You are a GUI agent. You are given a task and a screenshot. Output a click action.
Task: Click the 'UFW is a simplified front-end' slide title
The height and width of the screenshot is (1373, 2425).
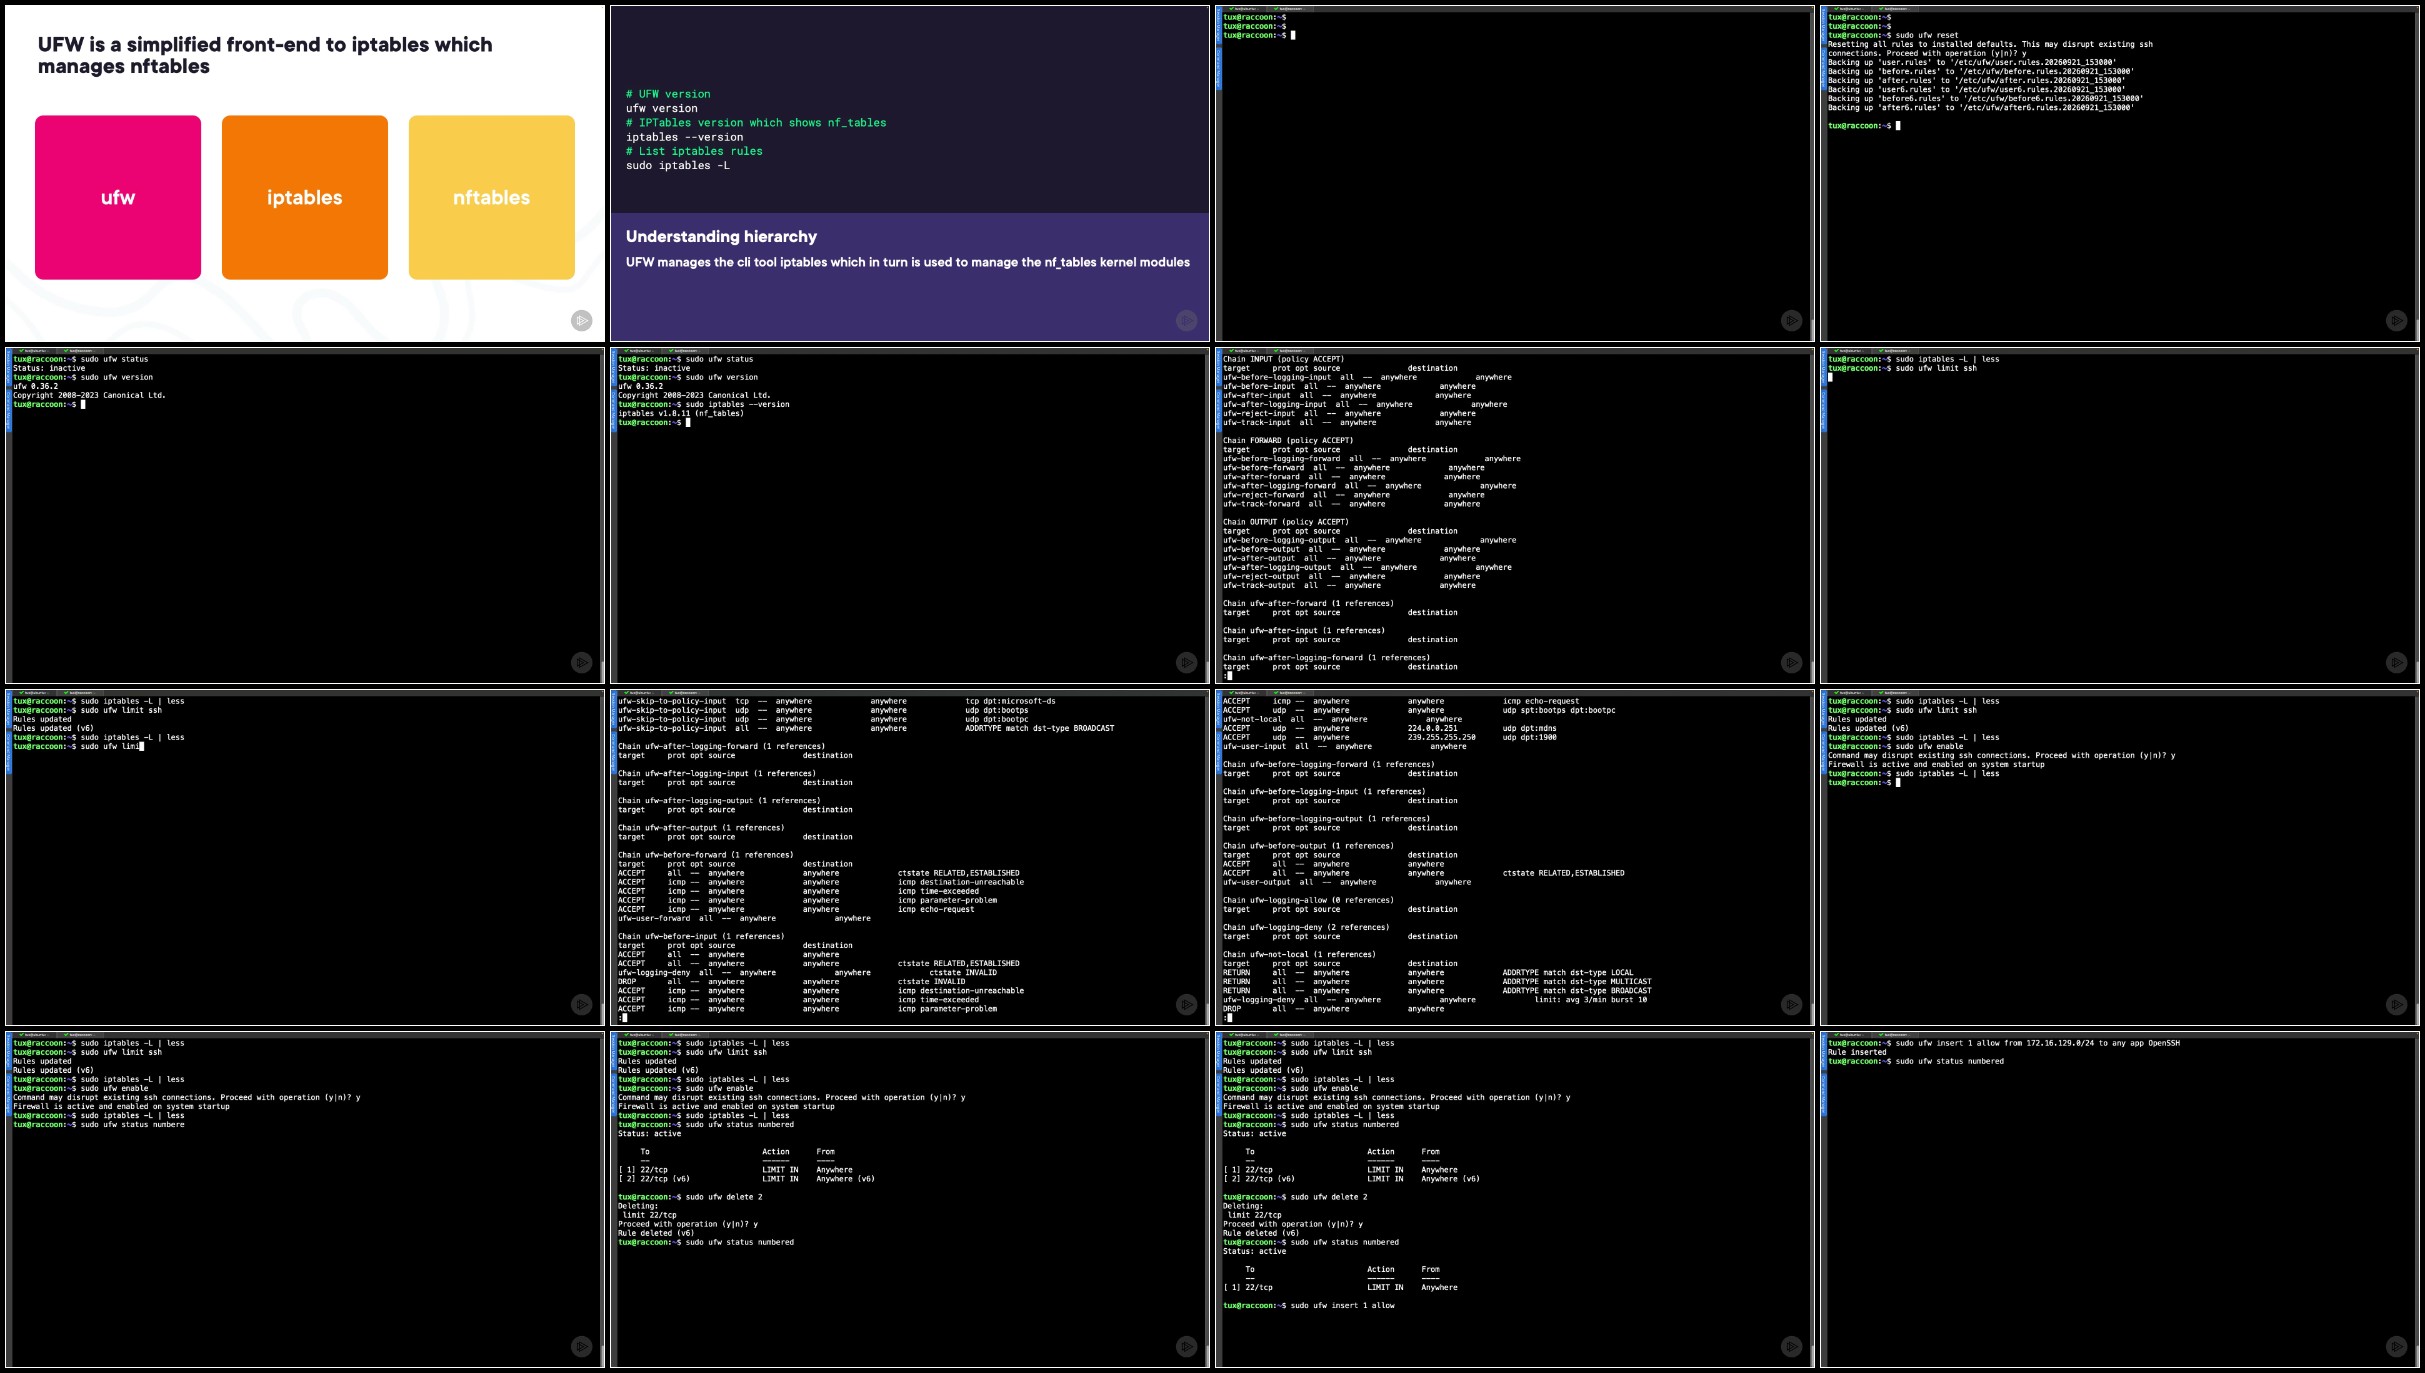pyautogui.click(x=265, y=55)
